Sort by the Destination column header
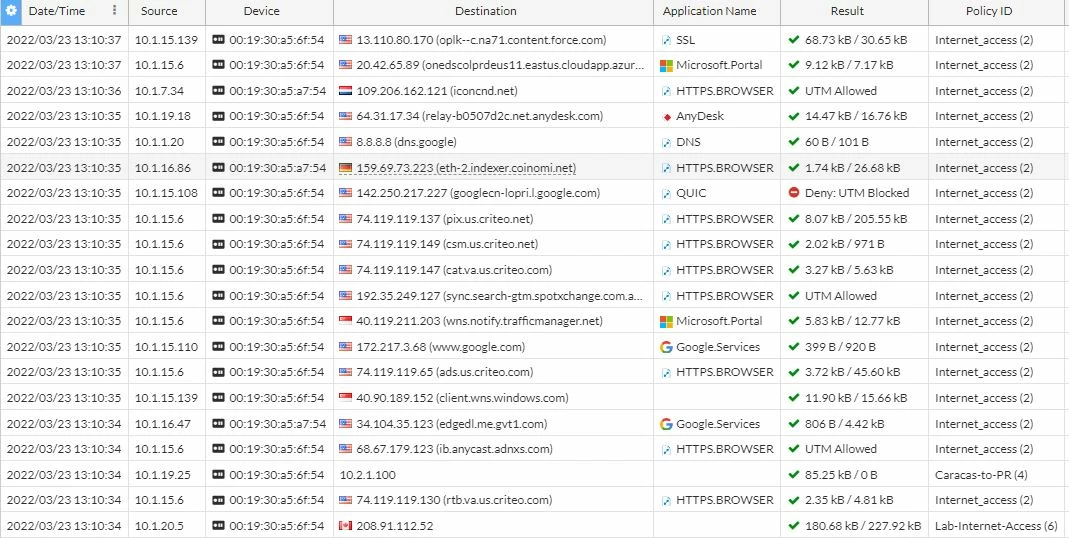The width and height of the screenshot is (1069, 538). pyautogui.click(x=485, y=11)
